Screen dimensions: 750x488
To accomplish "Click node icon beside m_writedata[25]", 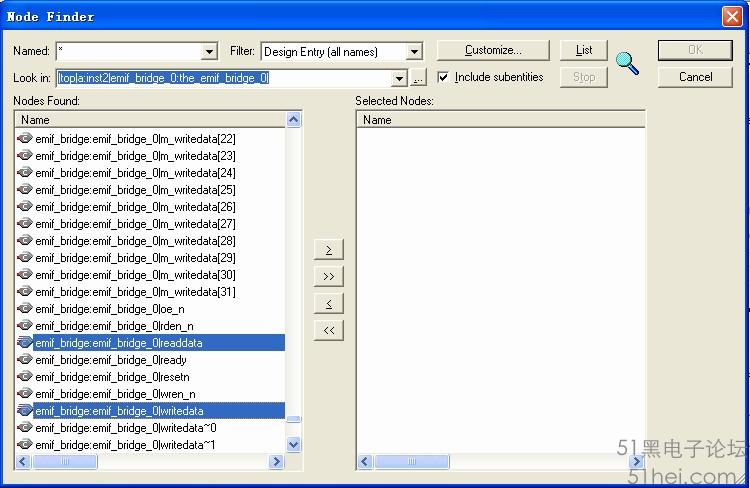I will [x=25, y=189].
